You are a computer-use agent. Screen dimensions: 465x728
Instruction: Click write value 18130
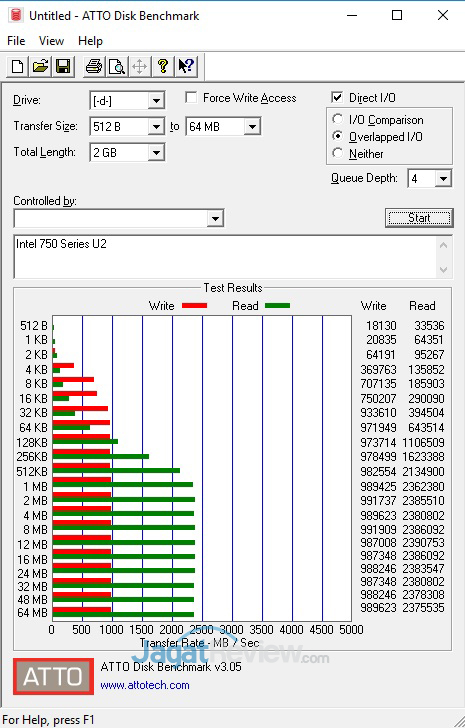[381, 326]
